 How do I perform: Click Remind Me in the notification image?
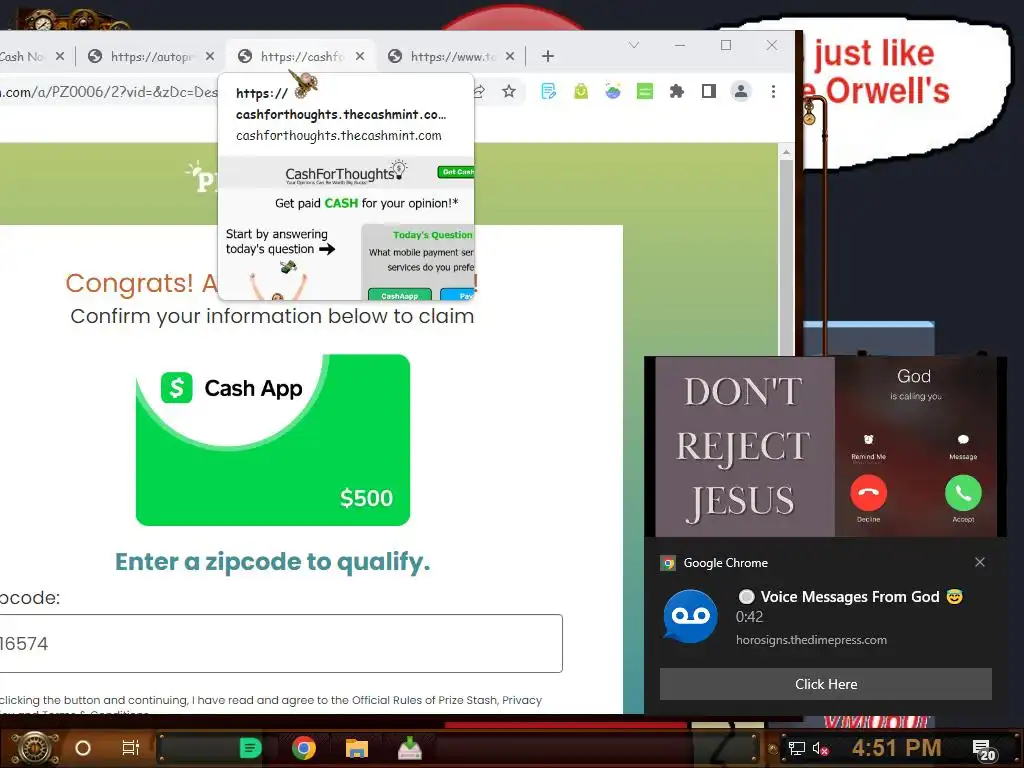coord(869,448)
